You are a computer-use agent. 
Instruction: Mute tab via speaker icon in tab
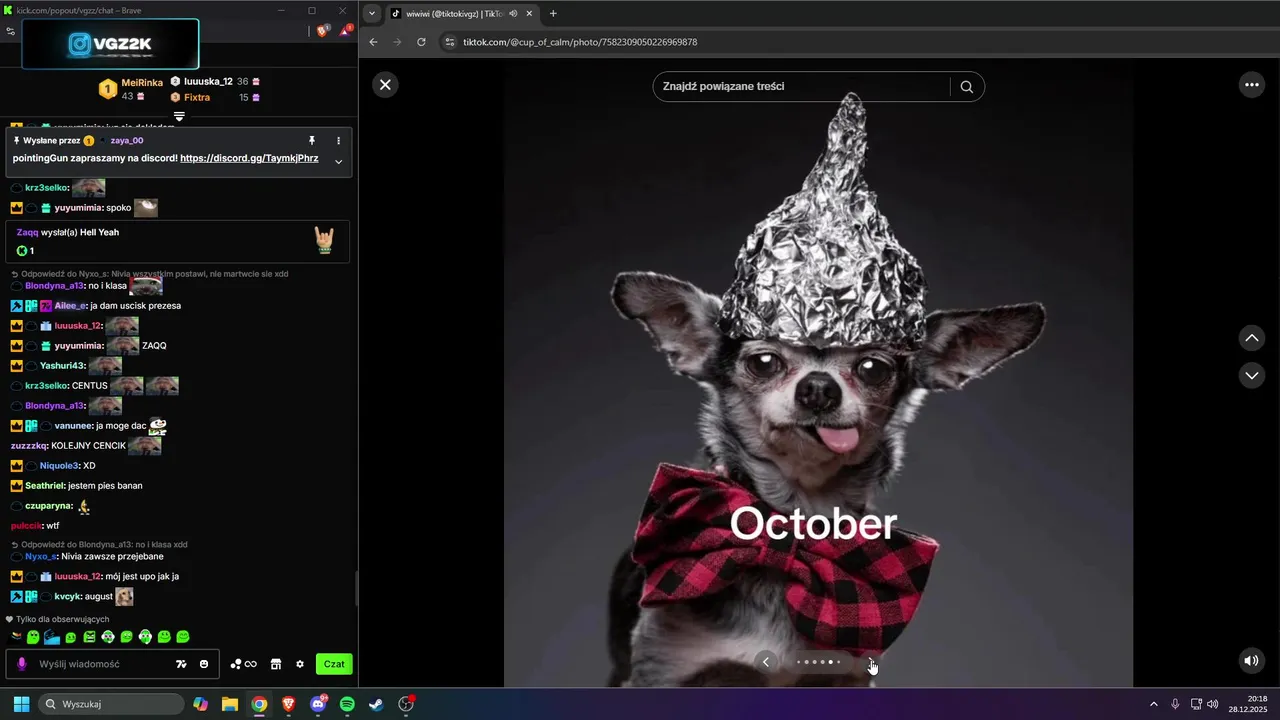coord(513,13)
